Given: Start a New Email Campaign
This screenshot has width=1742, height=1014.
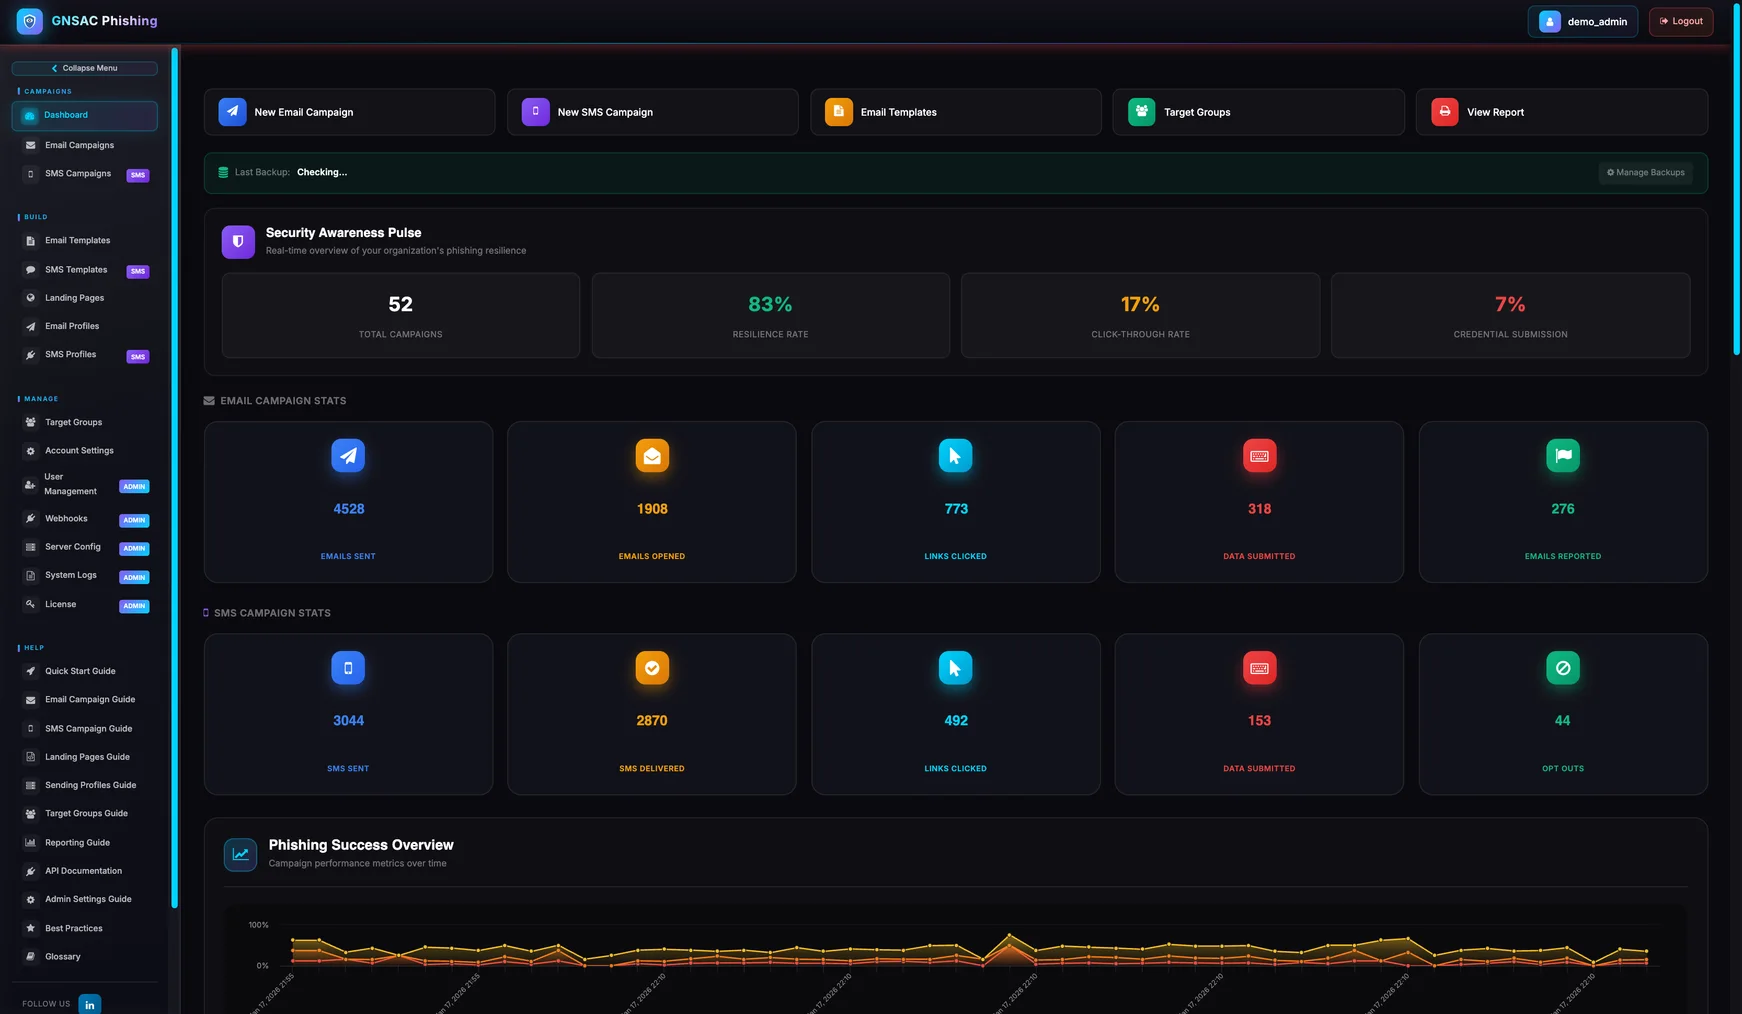Looking at the screenshot, I should click(349, 112).
